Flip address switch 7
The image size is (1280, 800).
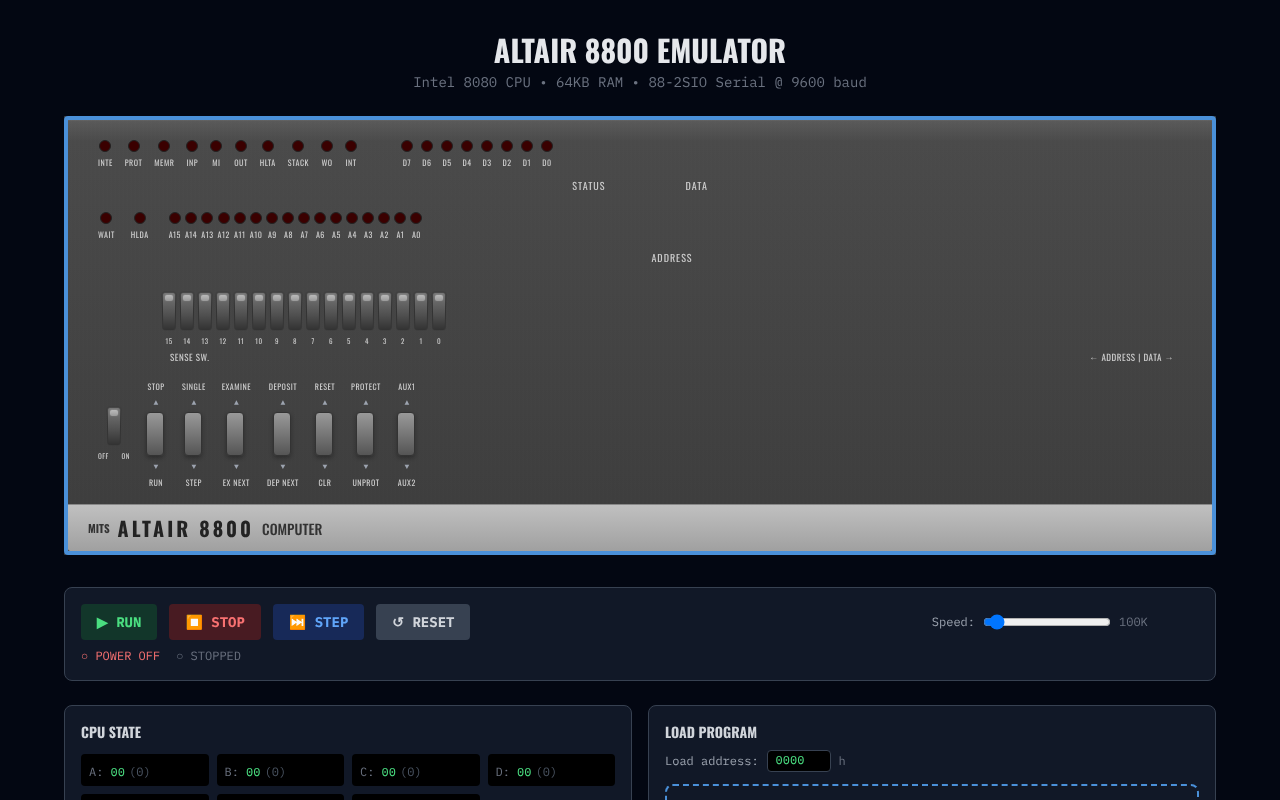[313, 311]
